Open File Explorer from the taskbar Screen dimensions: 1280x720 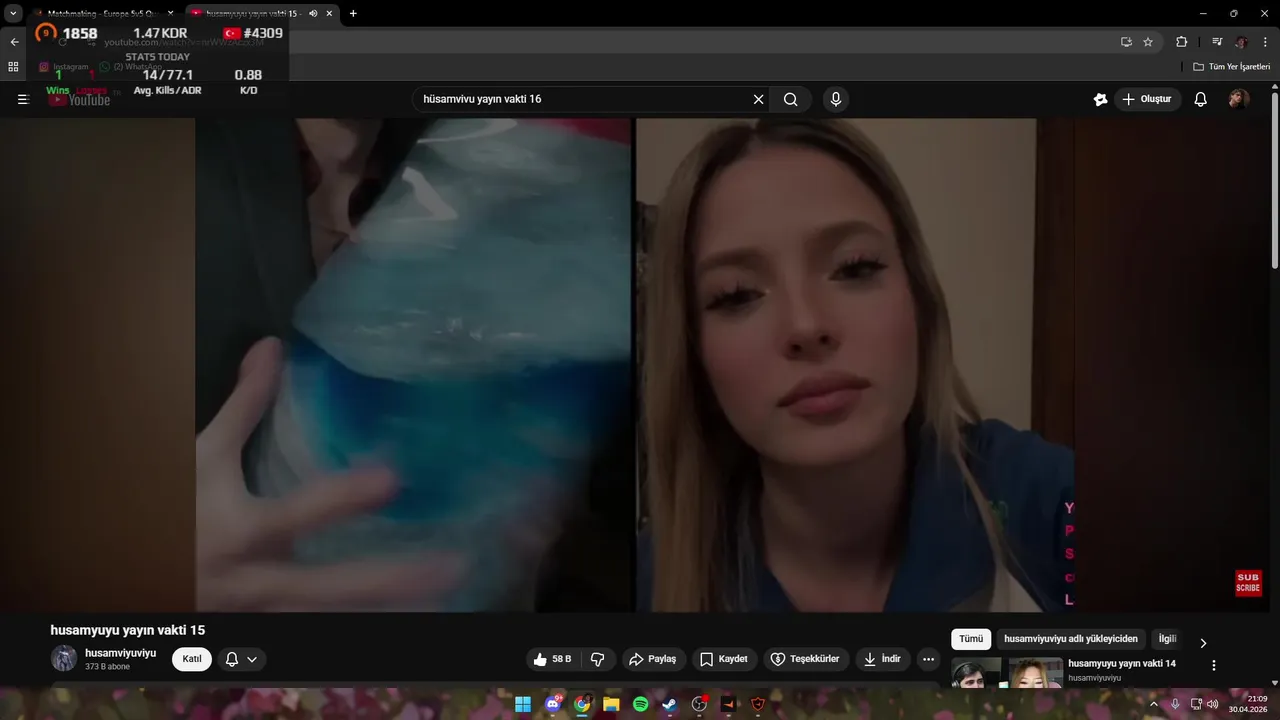[611, 704]
